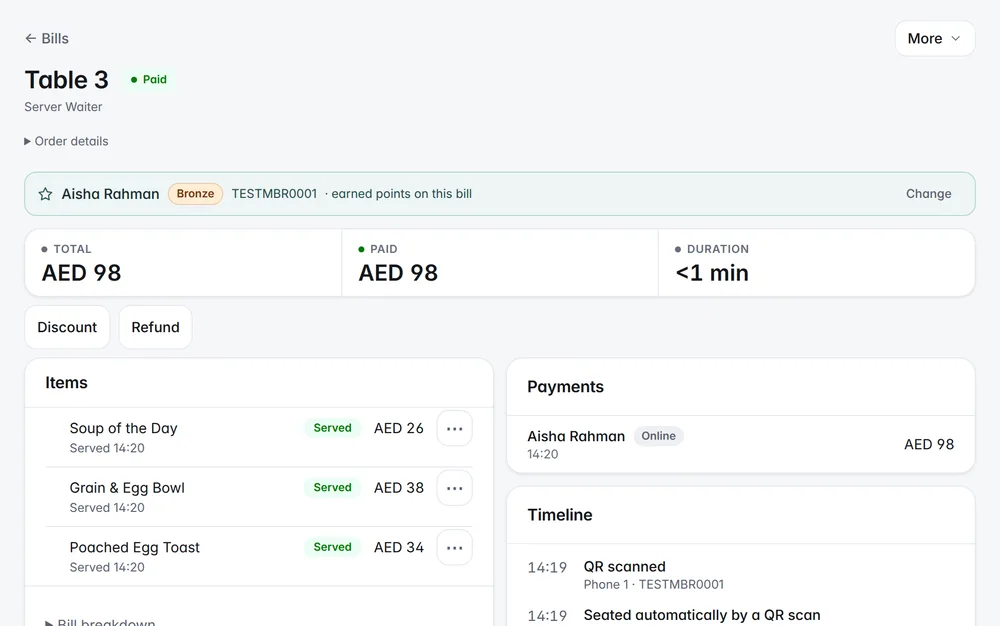1000x626 pixels.
Task: Open the More dropdown menu
Action: pos(934,38)
